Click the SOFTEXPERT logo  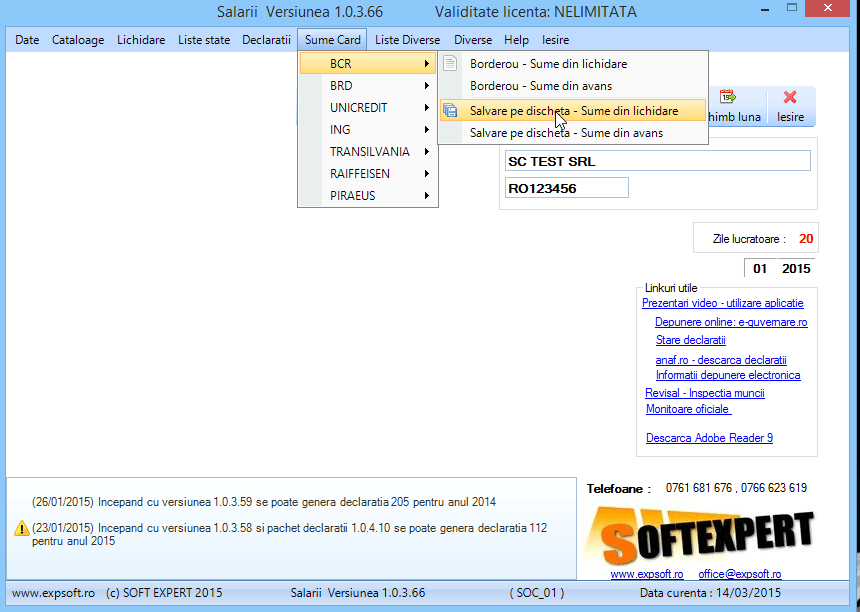coord(699,537)
